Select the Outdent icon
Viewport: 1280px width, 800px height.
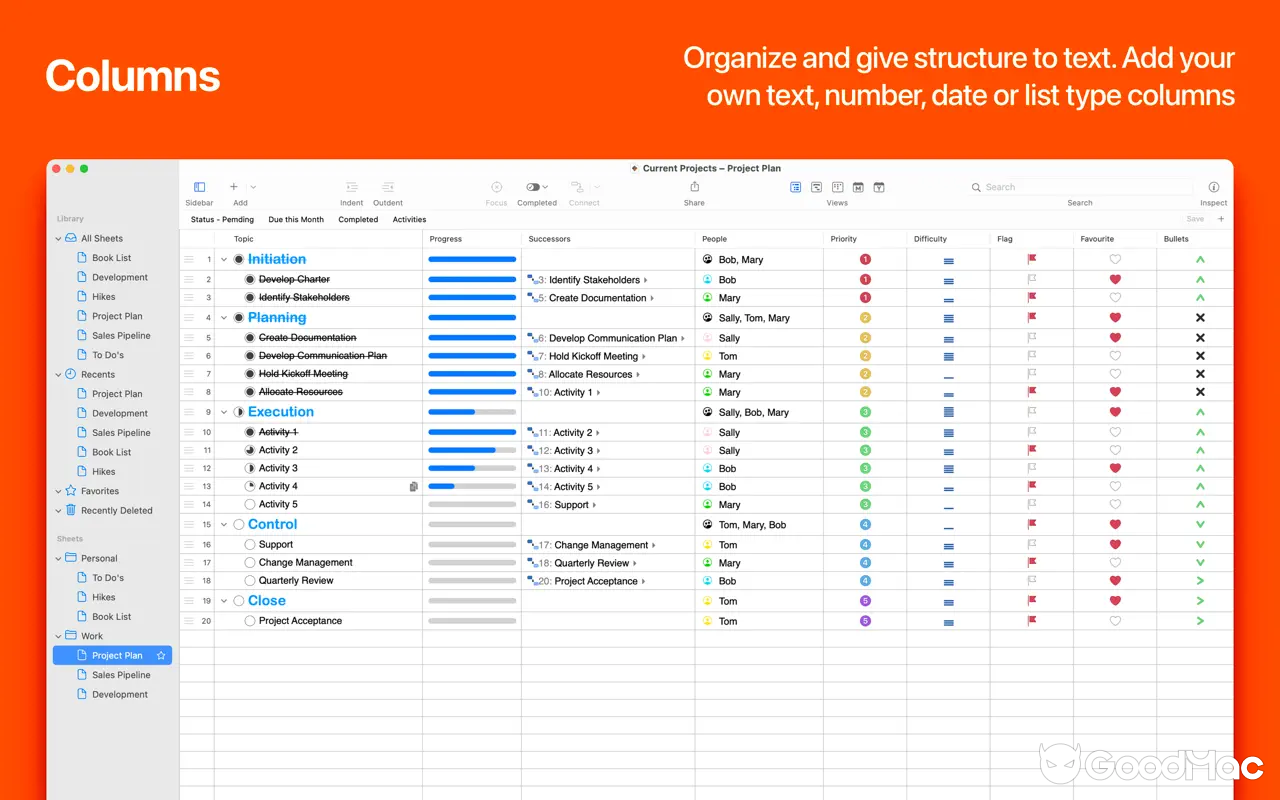pyautogui.click(x=387, y=187)
